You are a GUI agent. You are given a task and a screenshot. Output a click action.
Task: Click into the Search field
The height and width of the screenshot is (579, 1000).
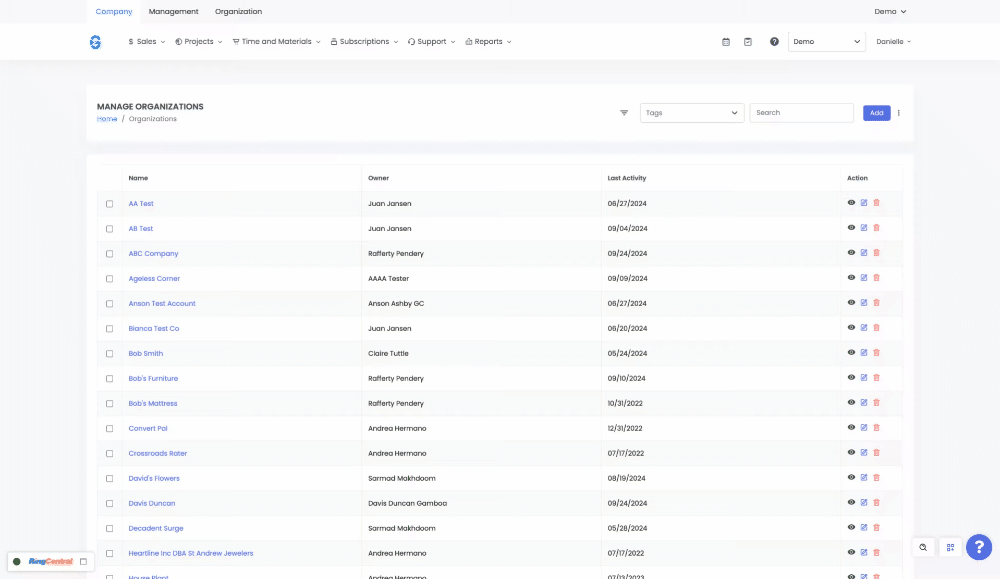pyautogui.click(x=801, y=113)
